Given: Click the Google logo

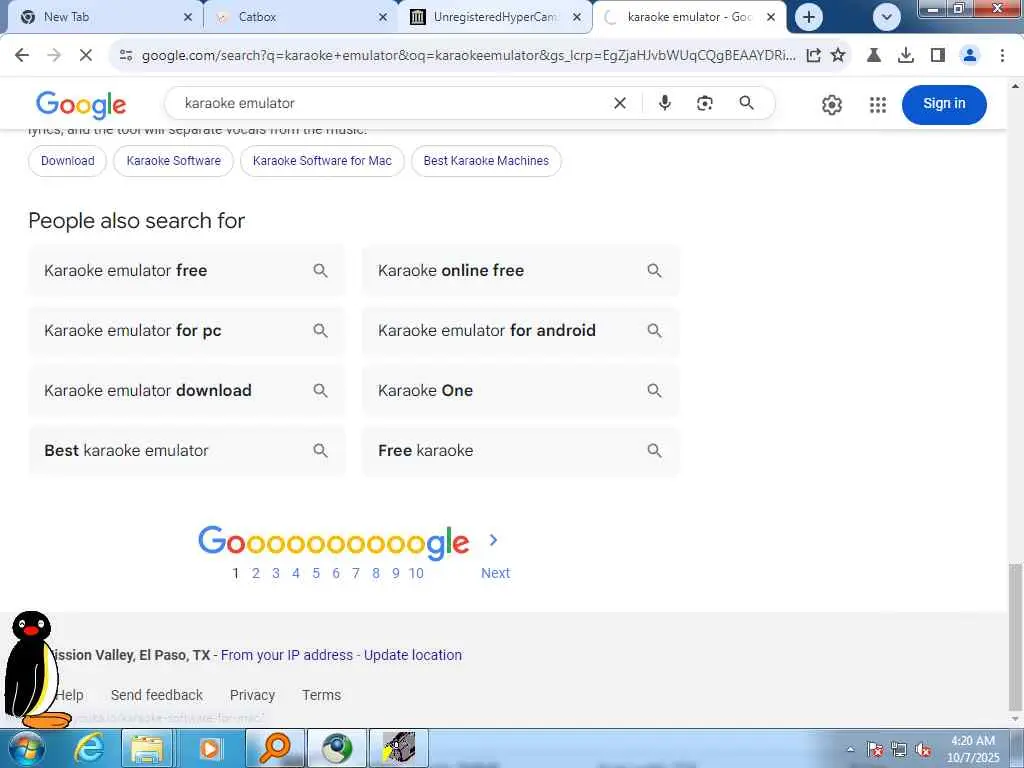Looking at the screenshot, I should click(x=81, y=104).
